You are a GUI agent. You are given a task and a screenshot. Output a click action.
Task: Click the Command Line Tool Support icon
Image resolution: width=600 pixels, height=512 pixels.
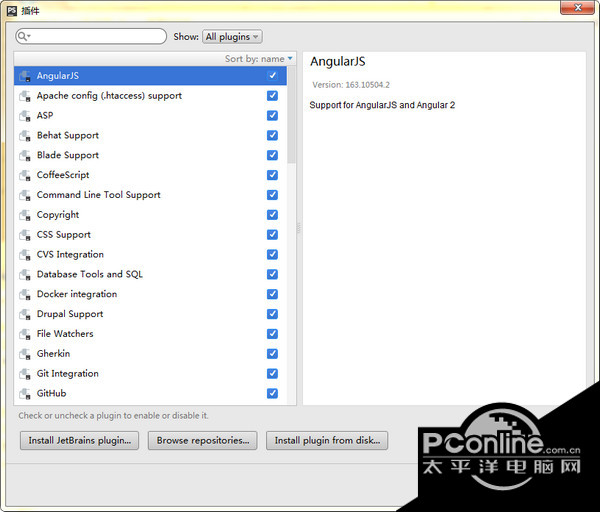(25, 196)
